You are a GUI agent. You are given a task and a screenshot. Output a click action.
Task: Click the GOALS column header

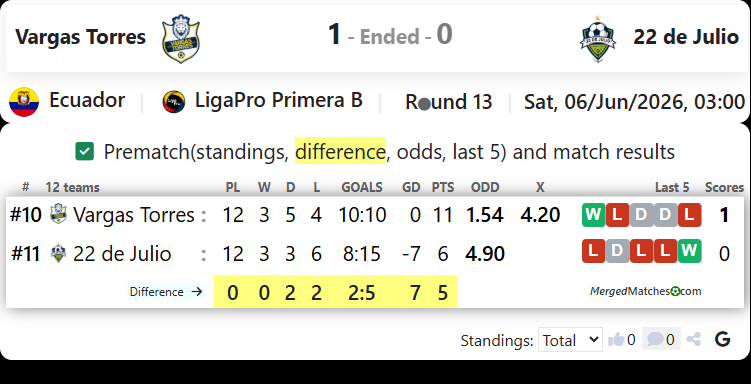point(362,187)
